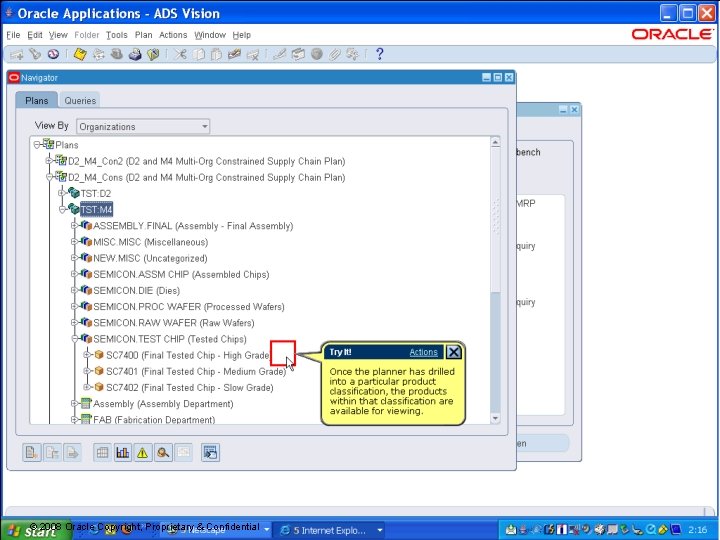
Task: Open the Window menu
Action: point(210,35)
